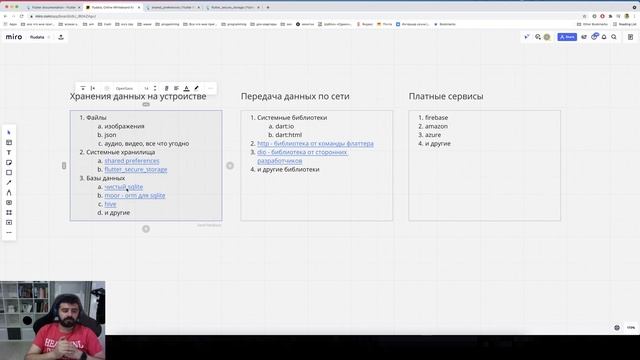640x360 pixels.
Task: Select the Frame grid tool
Action: click(x=9, y=213)
